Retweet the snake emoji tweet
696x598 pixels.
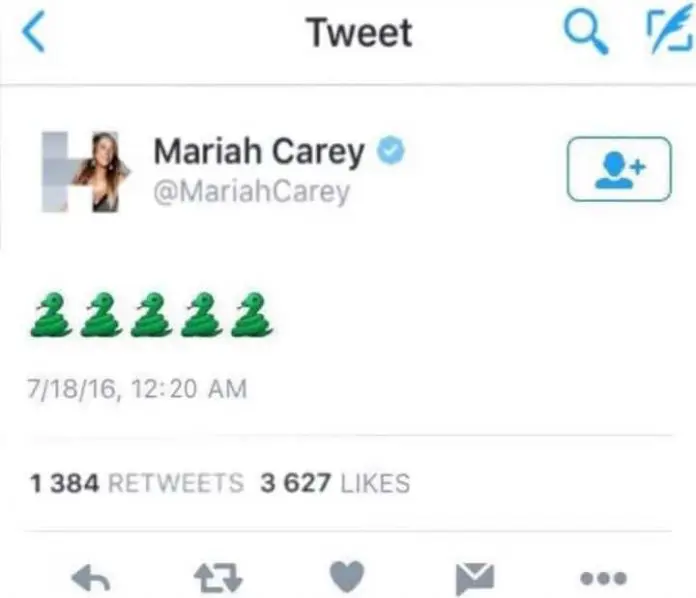pyautogui.click(x=218, y=578)
